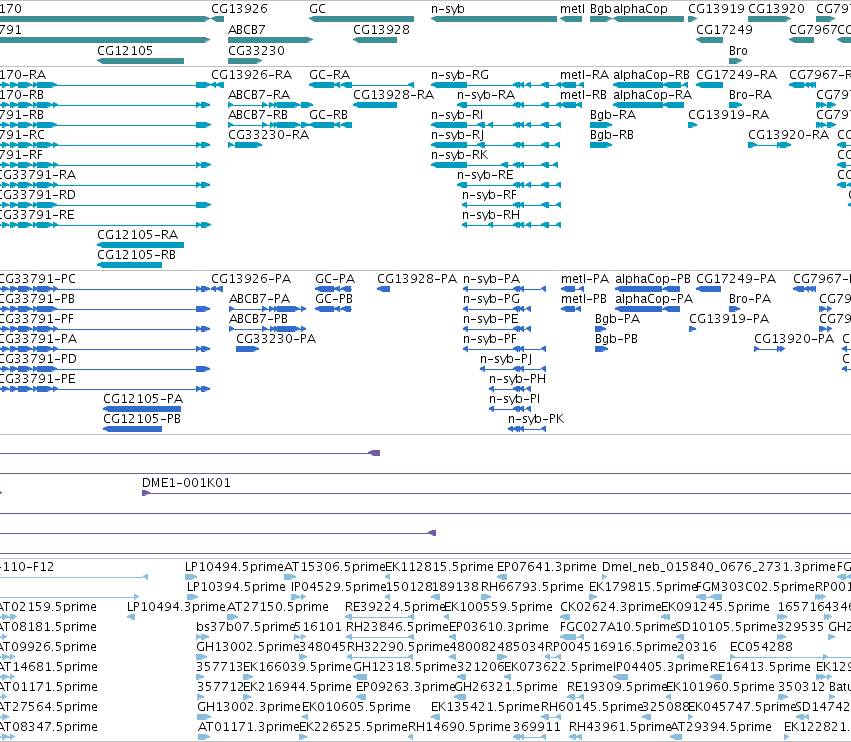Image resolution: width=851 pixels, height=742 pixels.
Task: Select transcript metl-RB
Action: point(583,95)
